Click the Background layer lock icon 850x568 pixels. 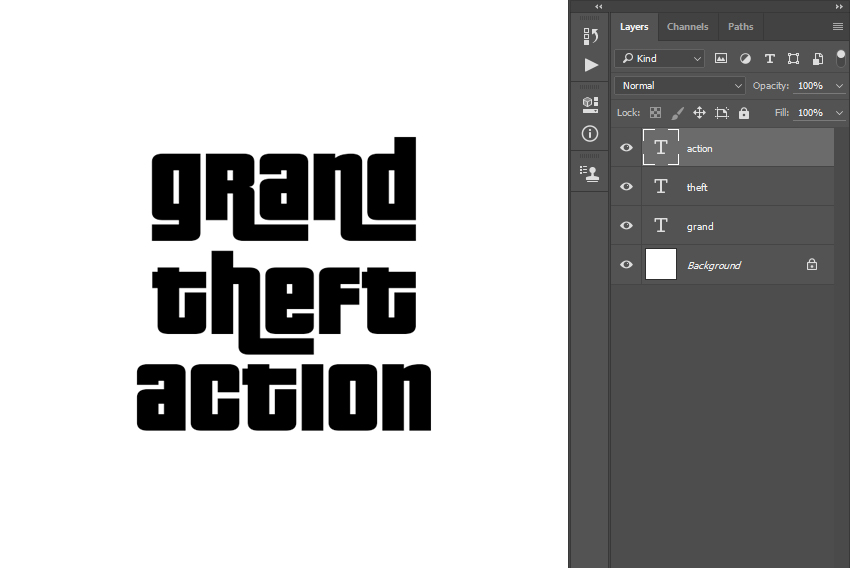click(x=812, y=264)
